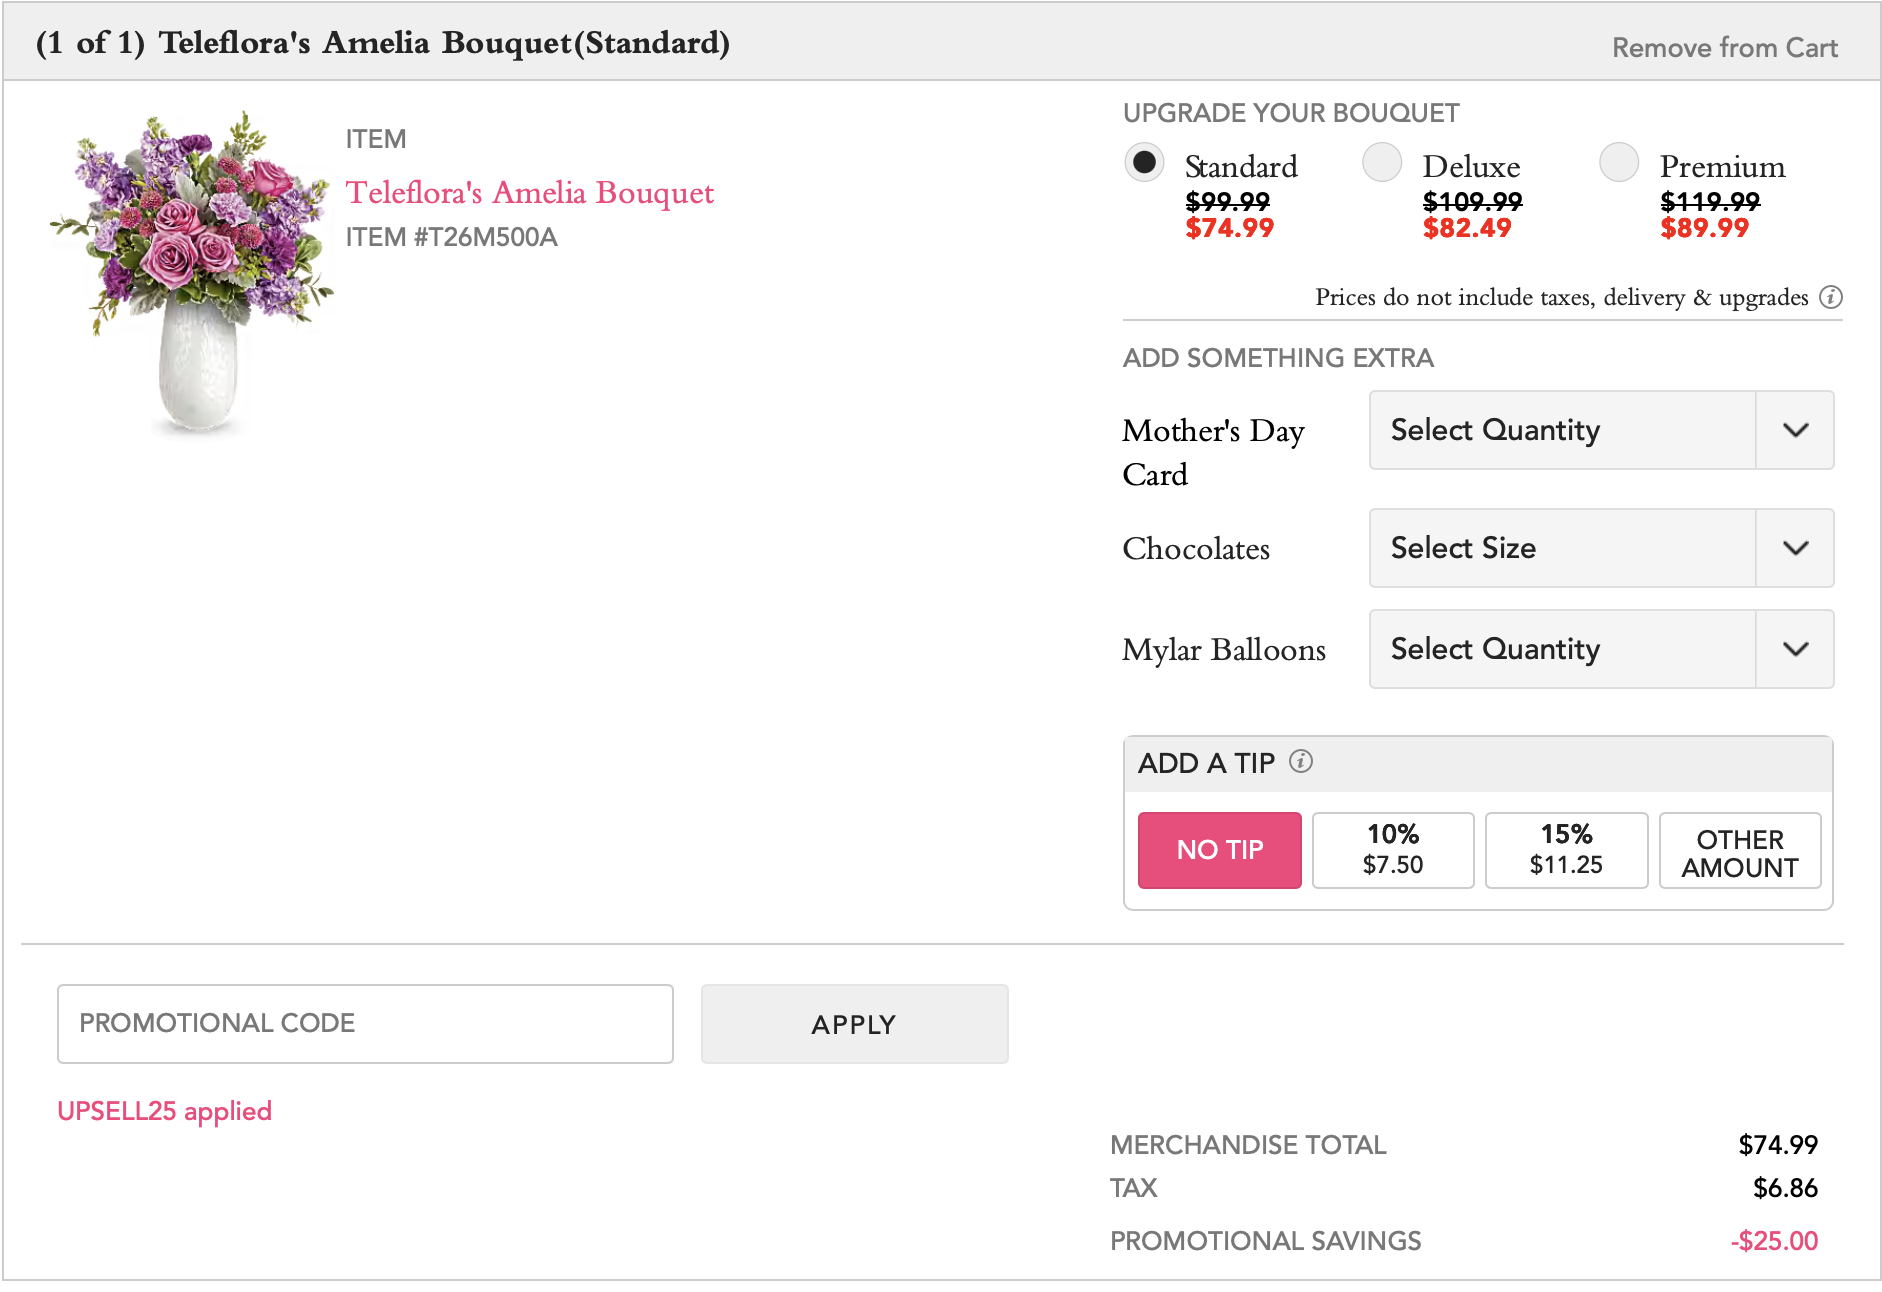Click the Promotional Savings -$25.00 amount
Viewport: 1882px width, 1292px height.
tap(1774, 1241)
